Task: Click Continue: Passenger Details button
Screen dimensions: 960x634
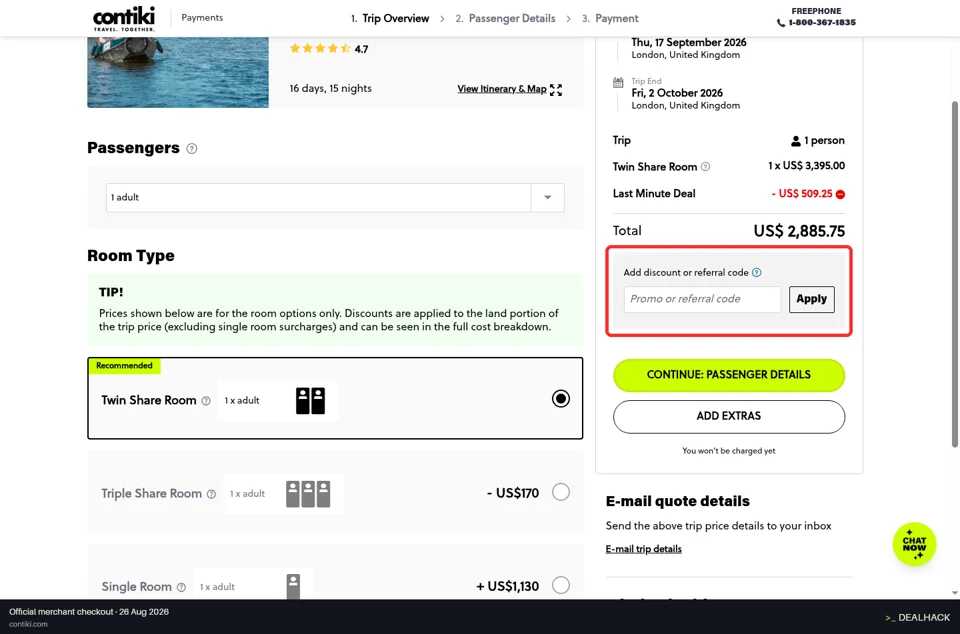Action: 729,375
